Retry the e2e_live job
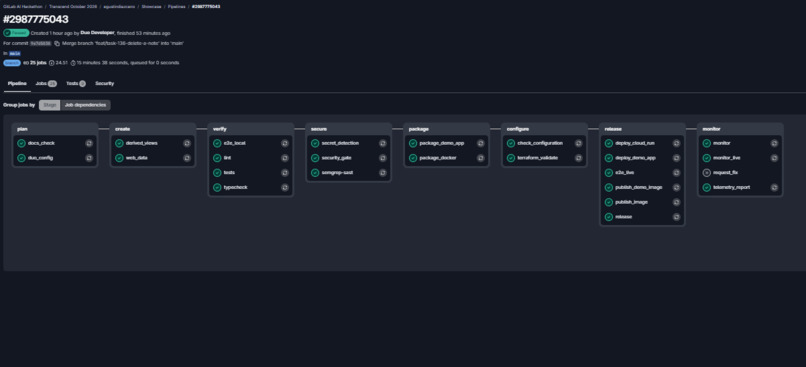806x367 pixels. [x=676, y=173]
